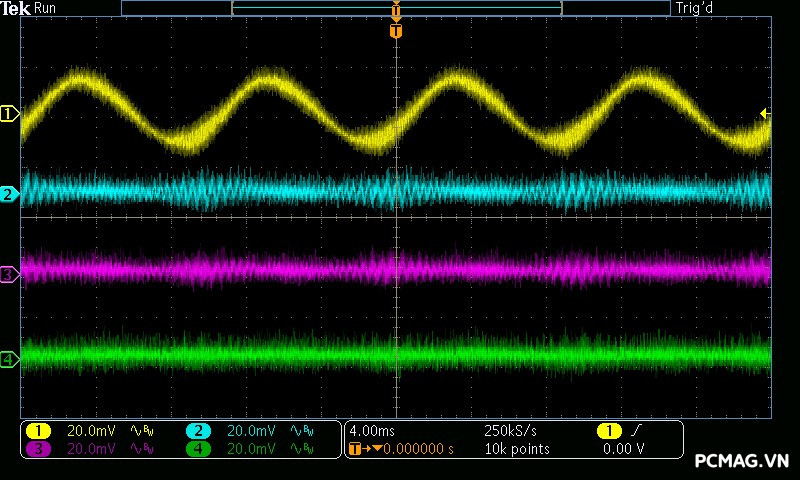The height and width of the screenshot is (480, 800).
Task: Click channel 1 yellow ground marker
Action: coord(10,114)
